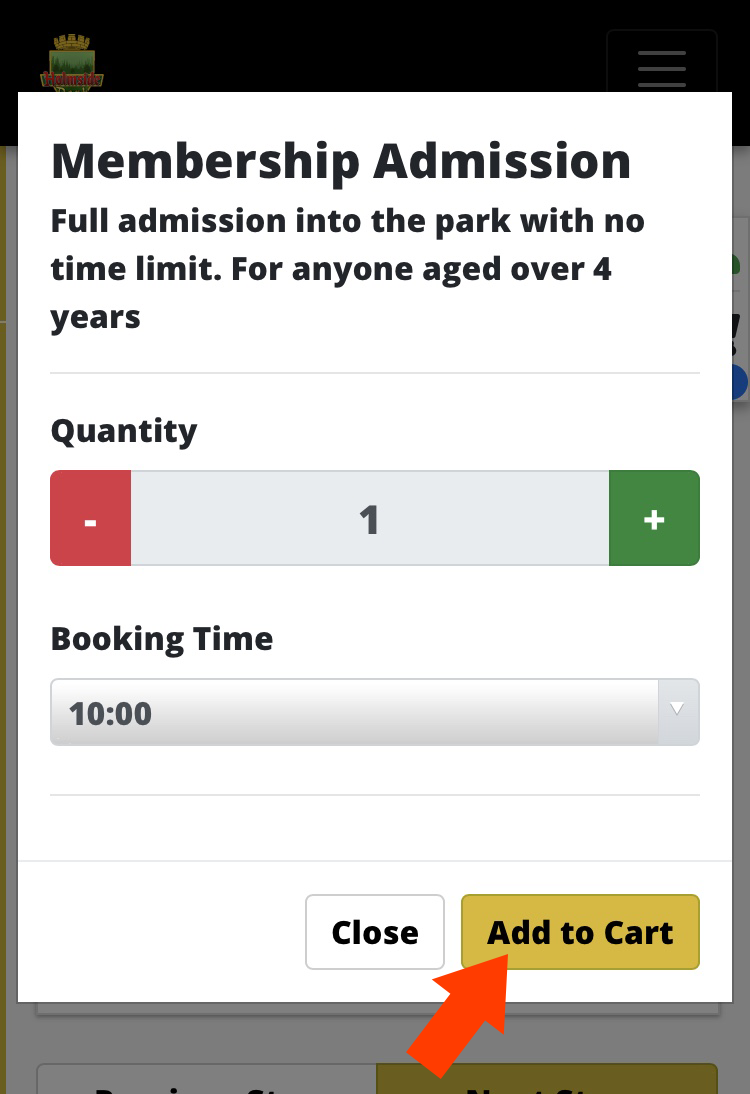Add the membership admission to cart

[x=580, y=932]
